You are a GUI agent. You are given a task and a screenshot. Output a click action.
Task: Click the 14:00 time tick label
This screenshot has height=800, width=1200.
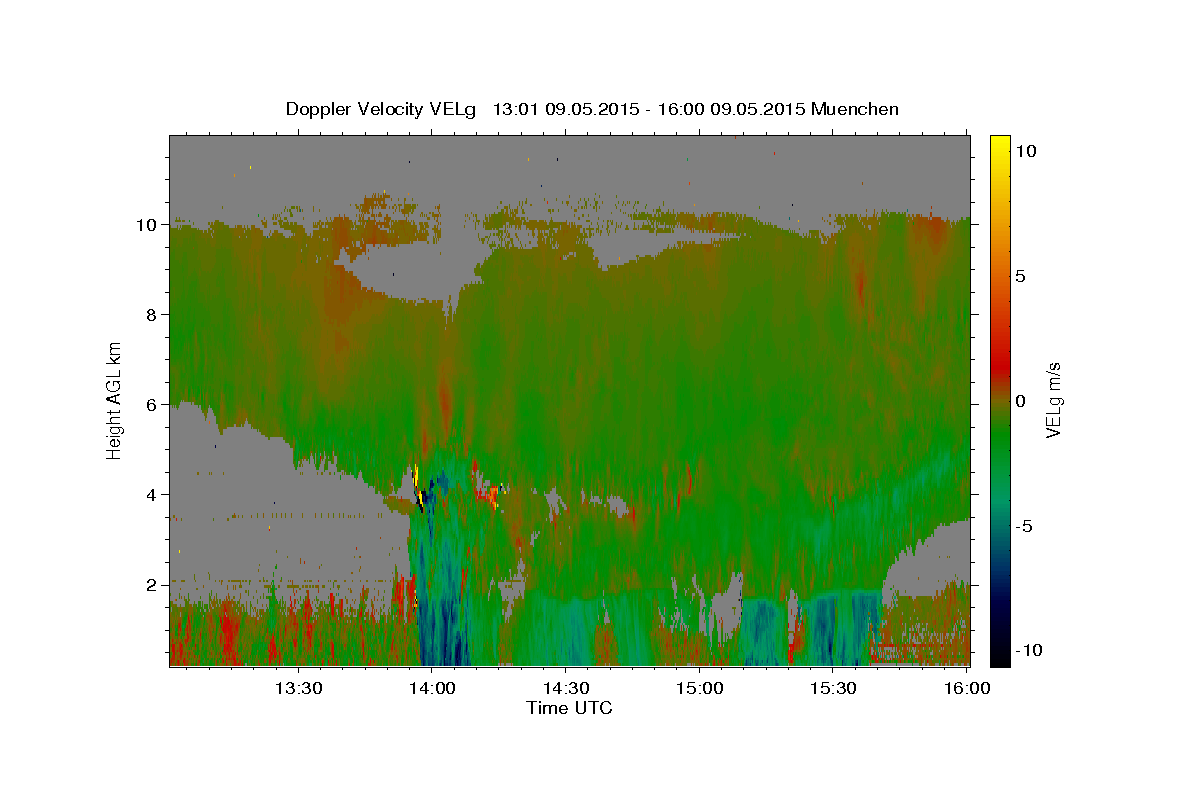(x=432, y=688)
